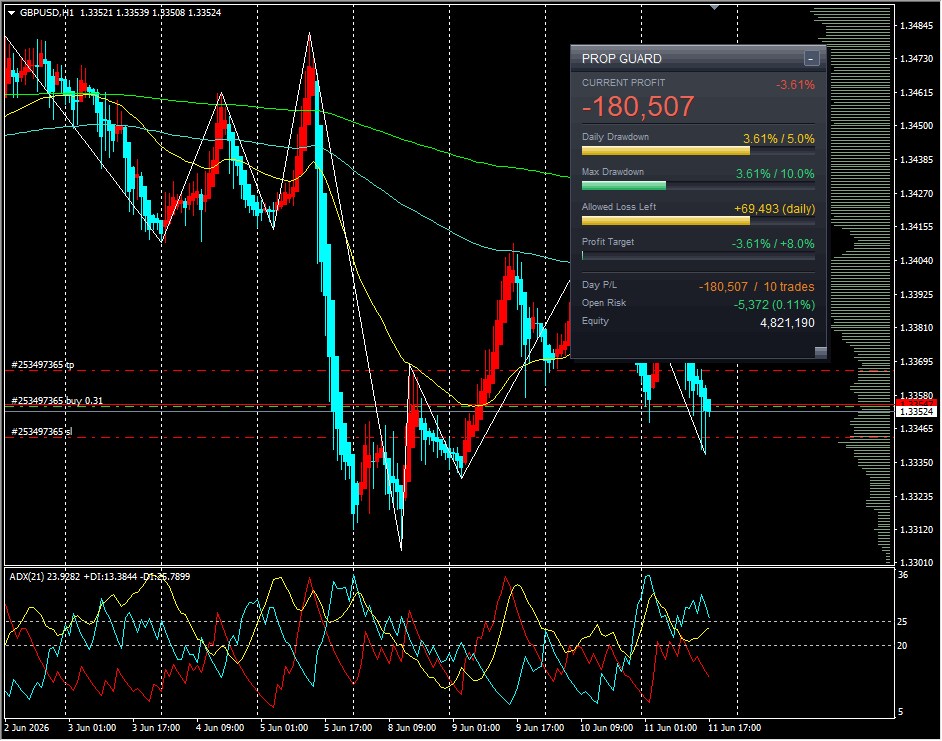Click the 1.33010 price scale label

[916, 563]
